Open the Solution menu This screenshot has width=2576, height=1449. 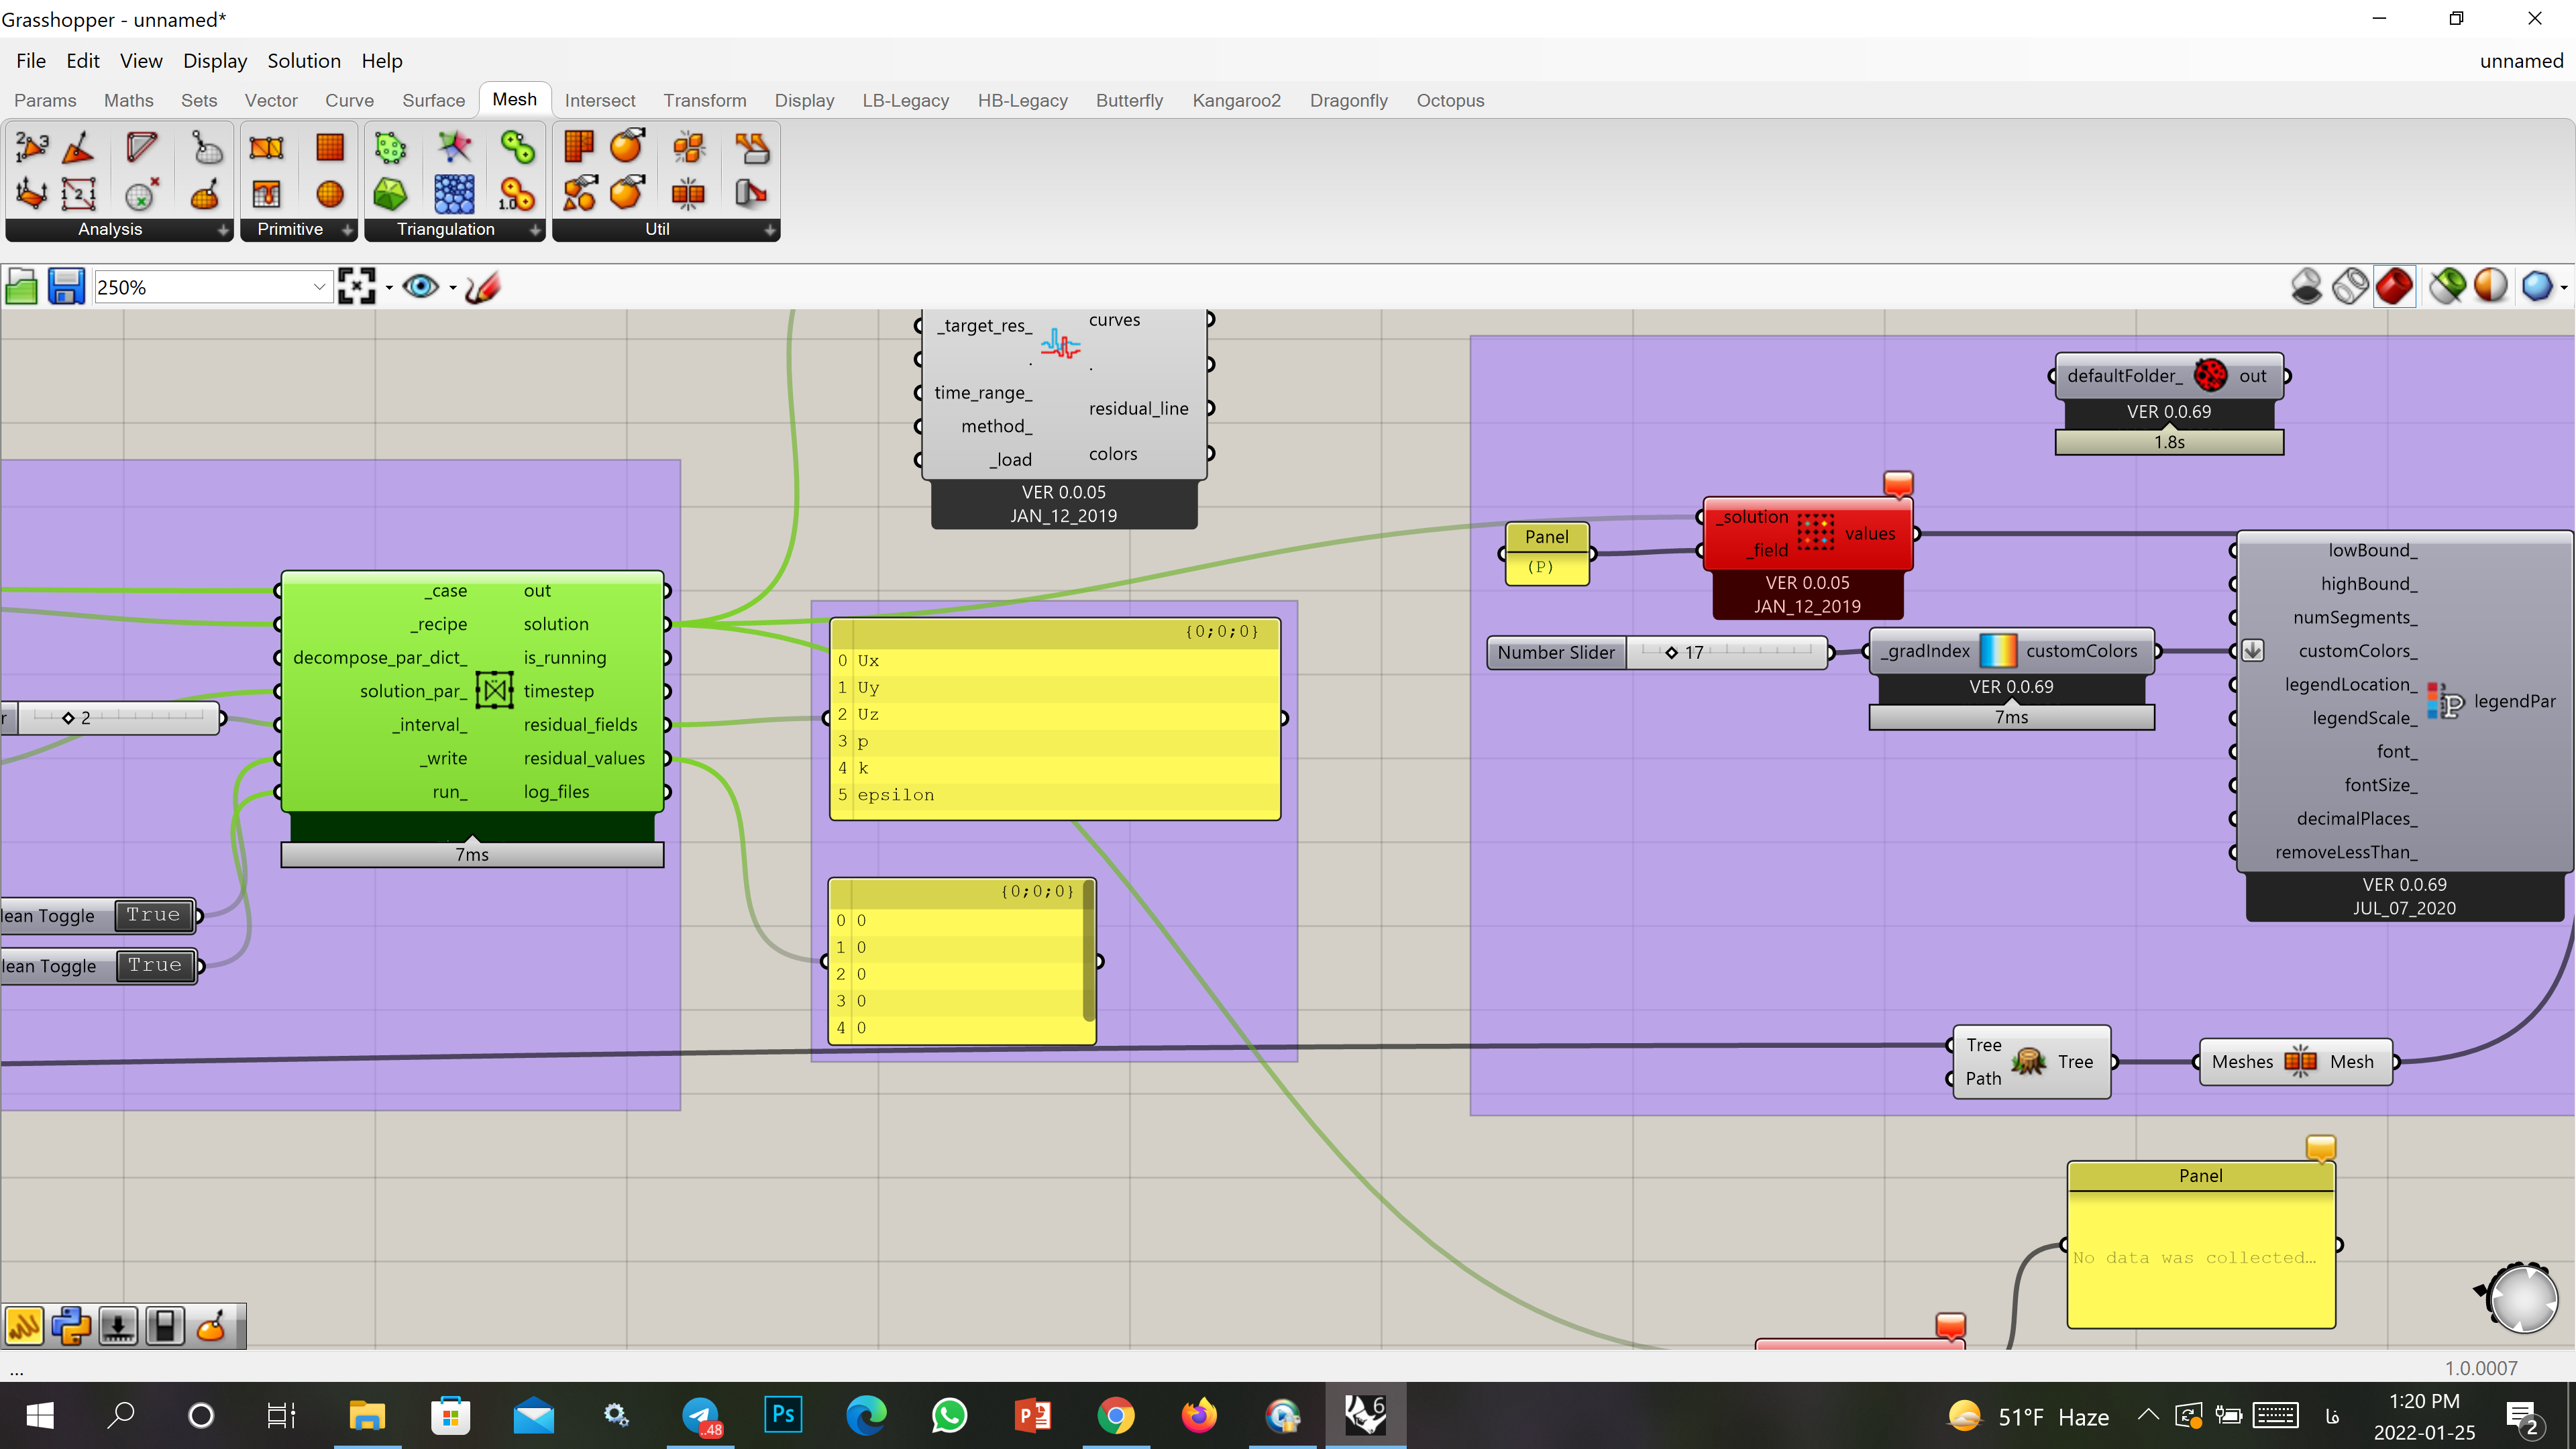(x=304, y=61)
